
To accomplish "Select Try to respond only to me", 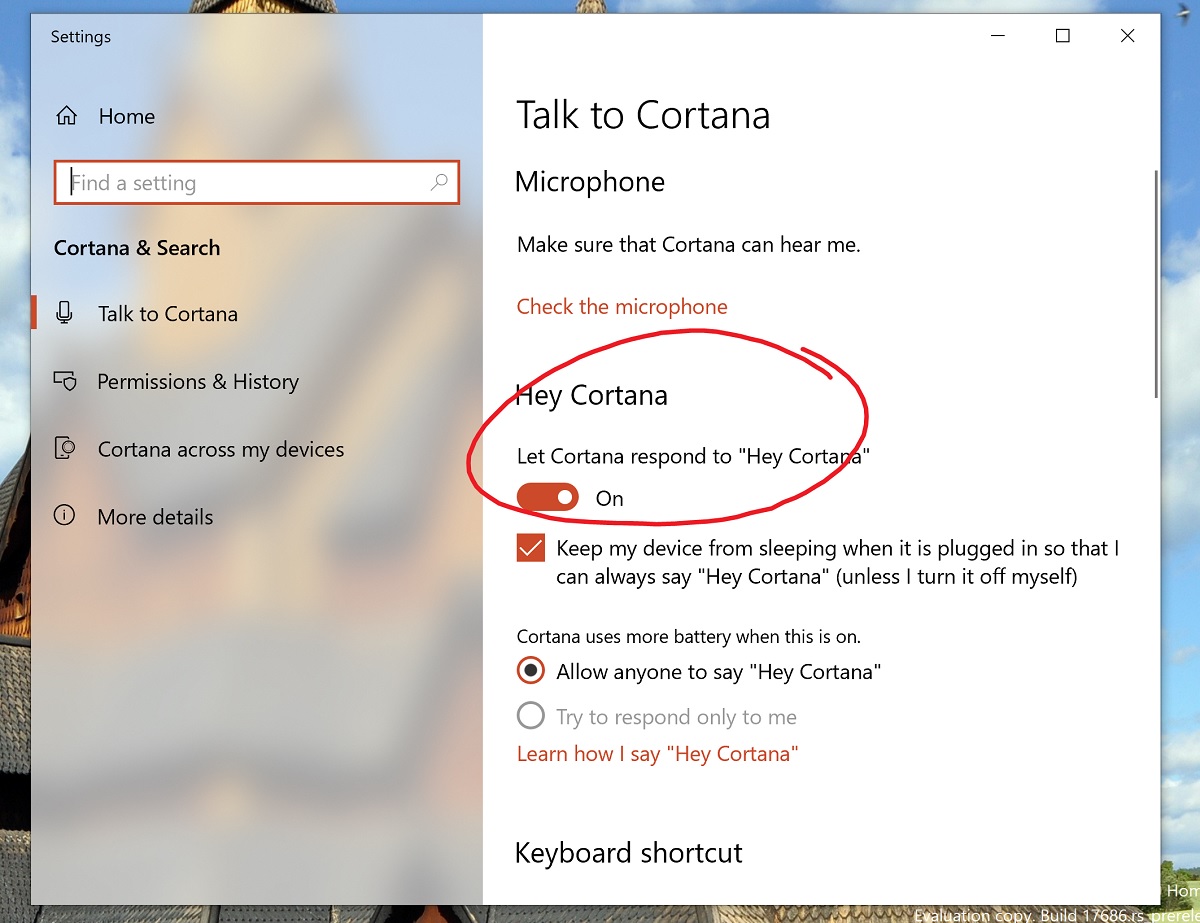I will [531, 716].
